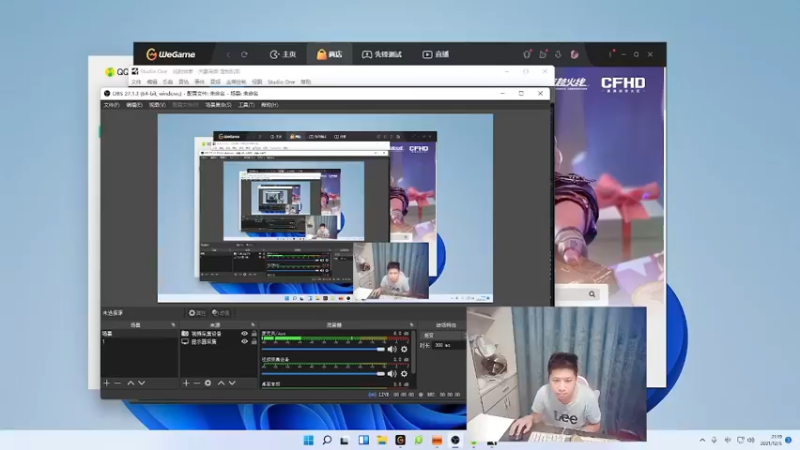The image size is (800, 450).
Task: Go back in WeGame navigation
Action: point(228,55)
